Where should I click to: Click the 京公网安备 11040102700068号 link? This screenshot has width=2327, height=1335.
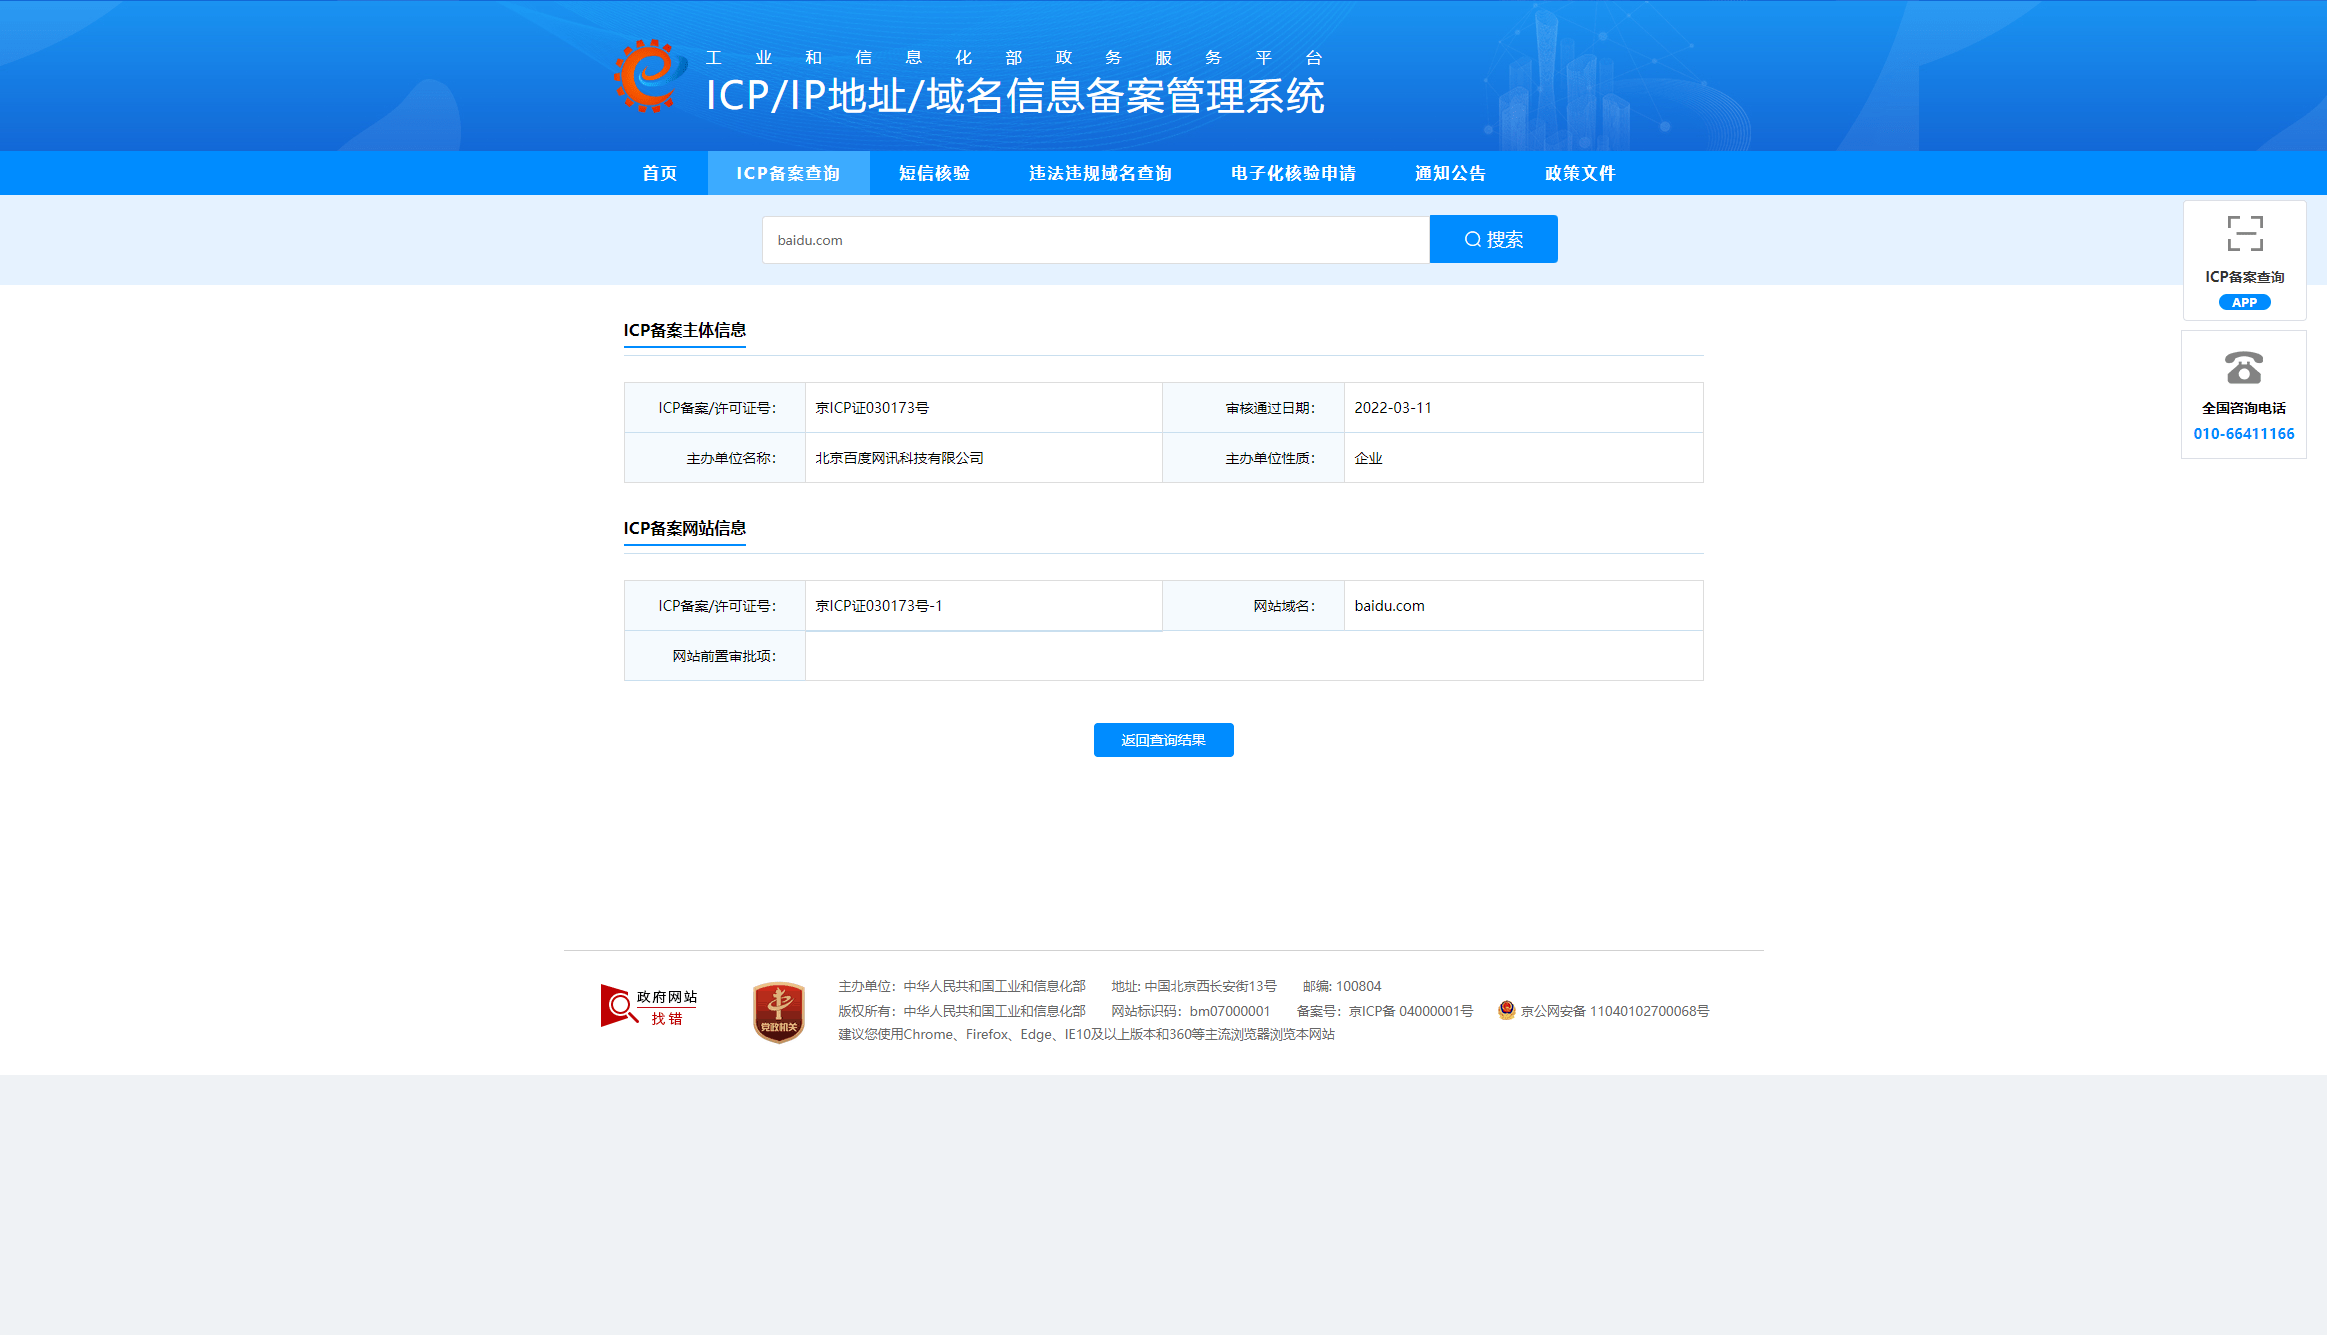click(1614, 1011)
